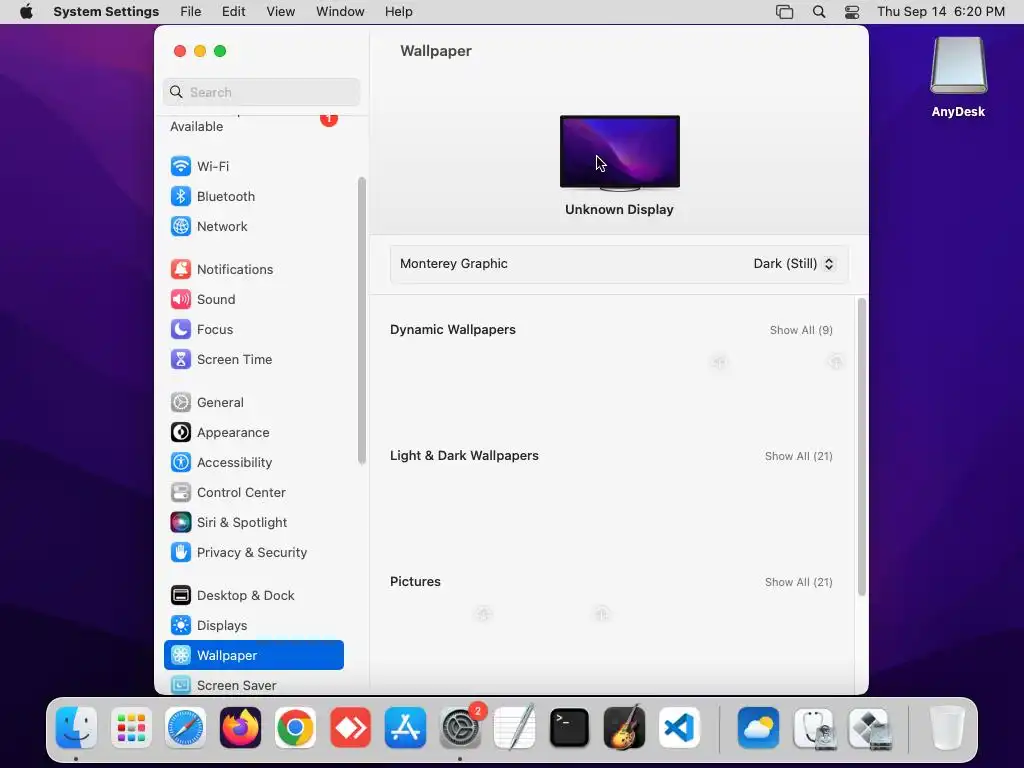Screen dimensions: 1024x768
Task: Open the Window menu
Action: (x=340, y=12)
